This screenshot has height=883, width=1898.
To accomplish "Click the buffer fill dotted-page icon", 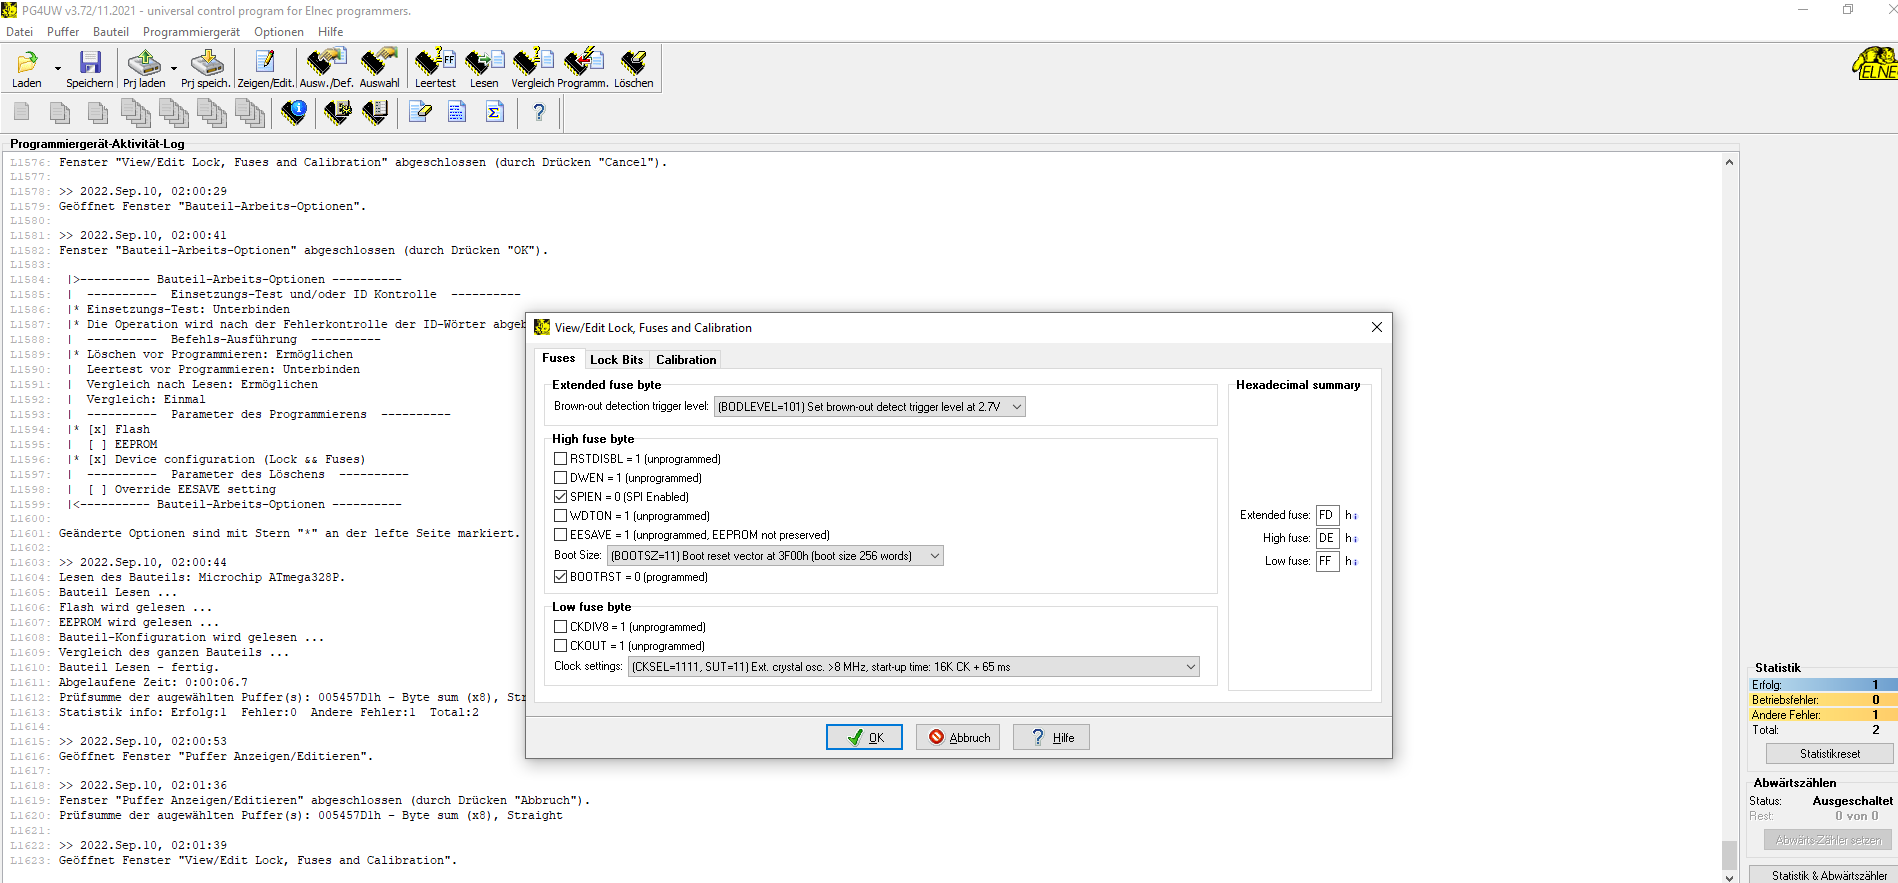I will click(x=457, y=112).
